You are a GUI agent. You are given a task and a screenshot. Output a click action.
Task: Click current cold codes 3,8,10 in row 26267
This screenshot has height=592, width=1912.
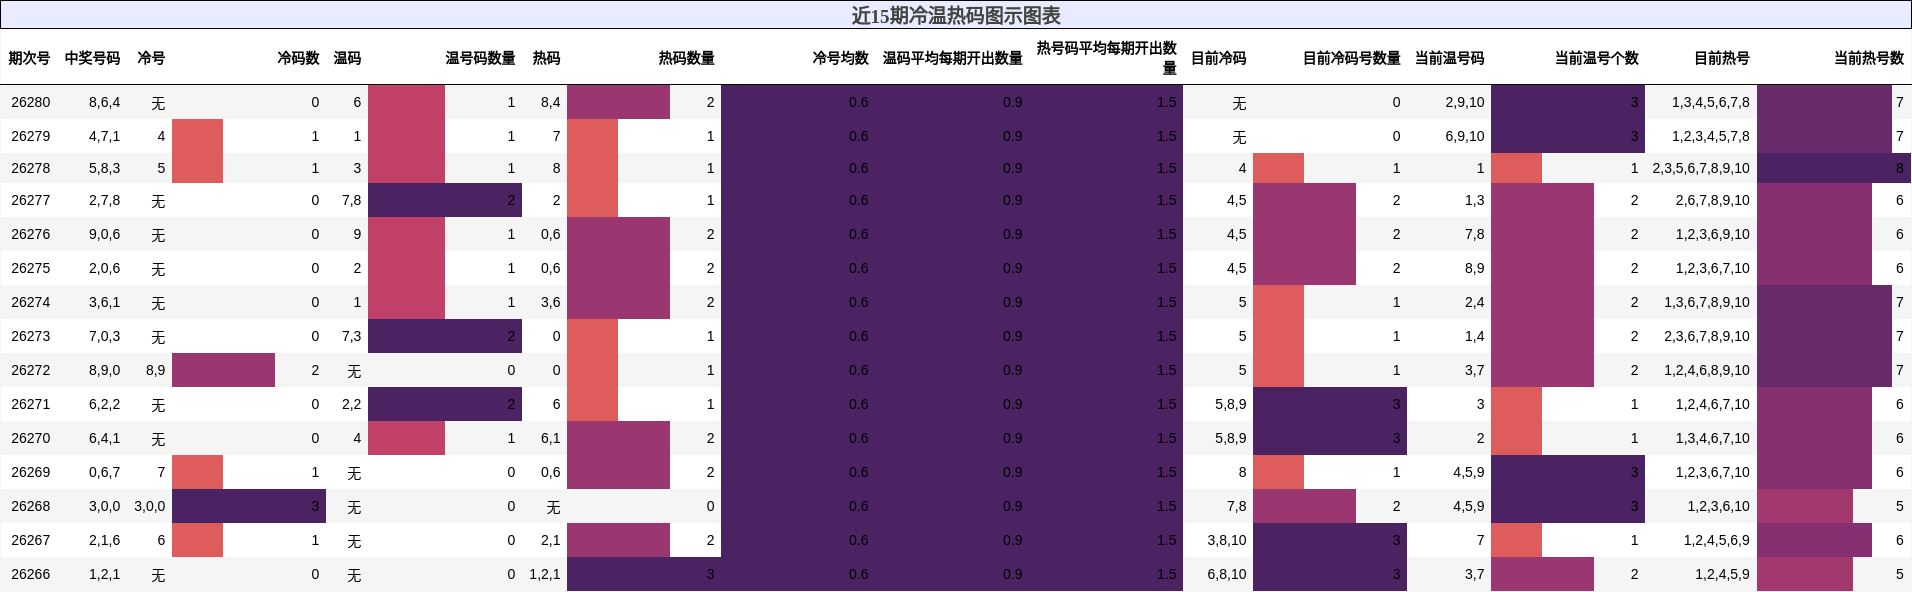pyautogui.click(x=1227, y=540)
